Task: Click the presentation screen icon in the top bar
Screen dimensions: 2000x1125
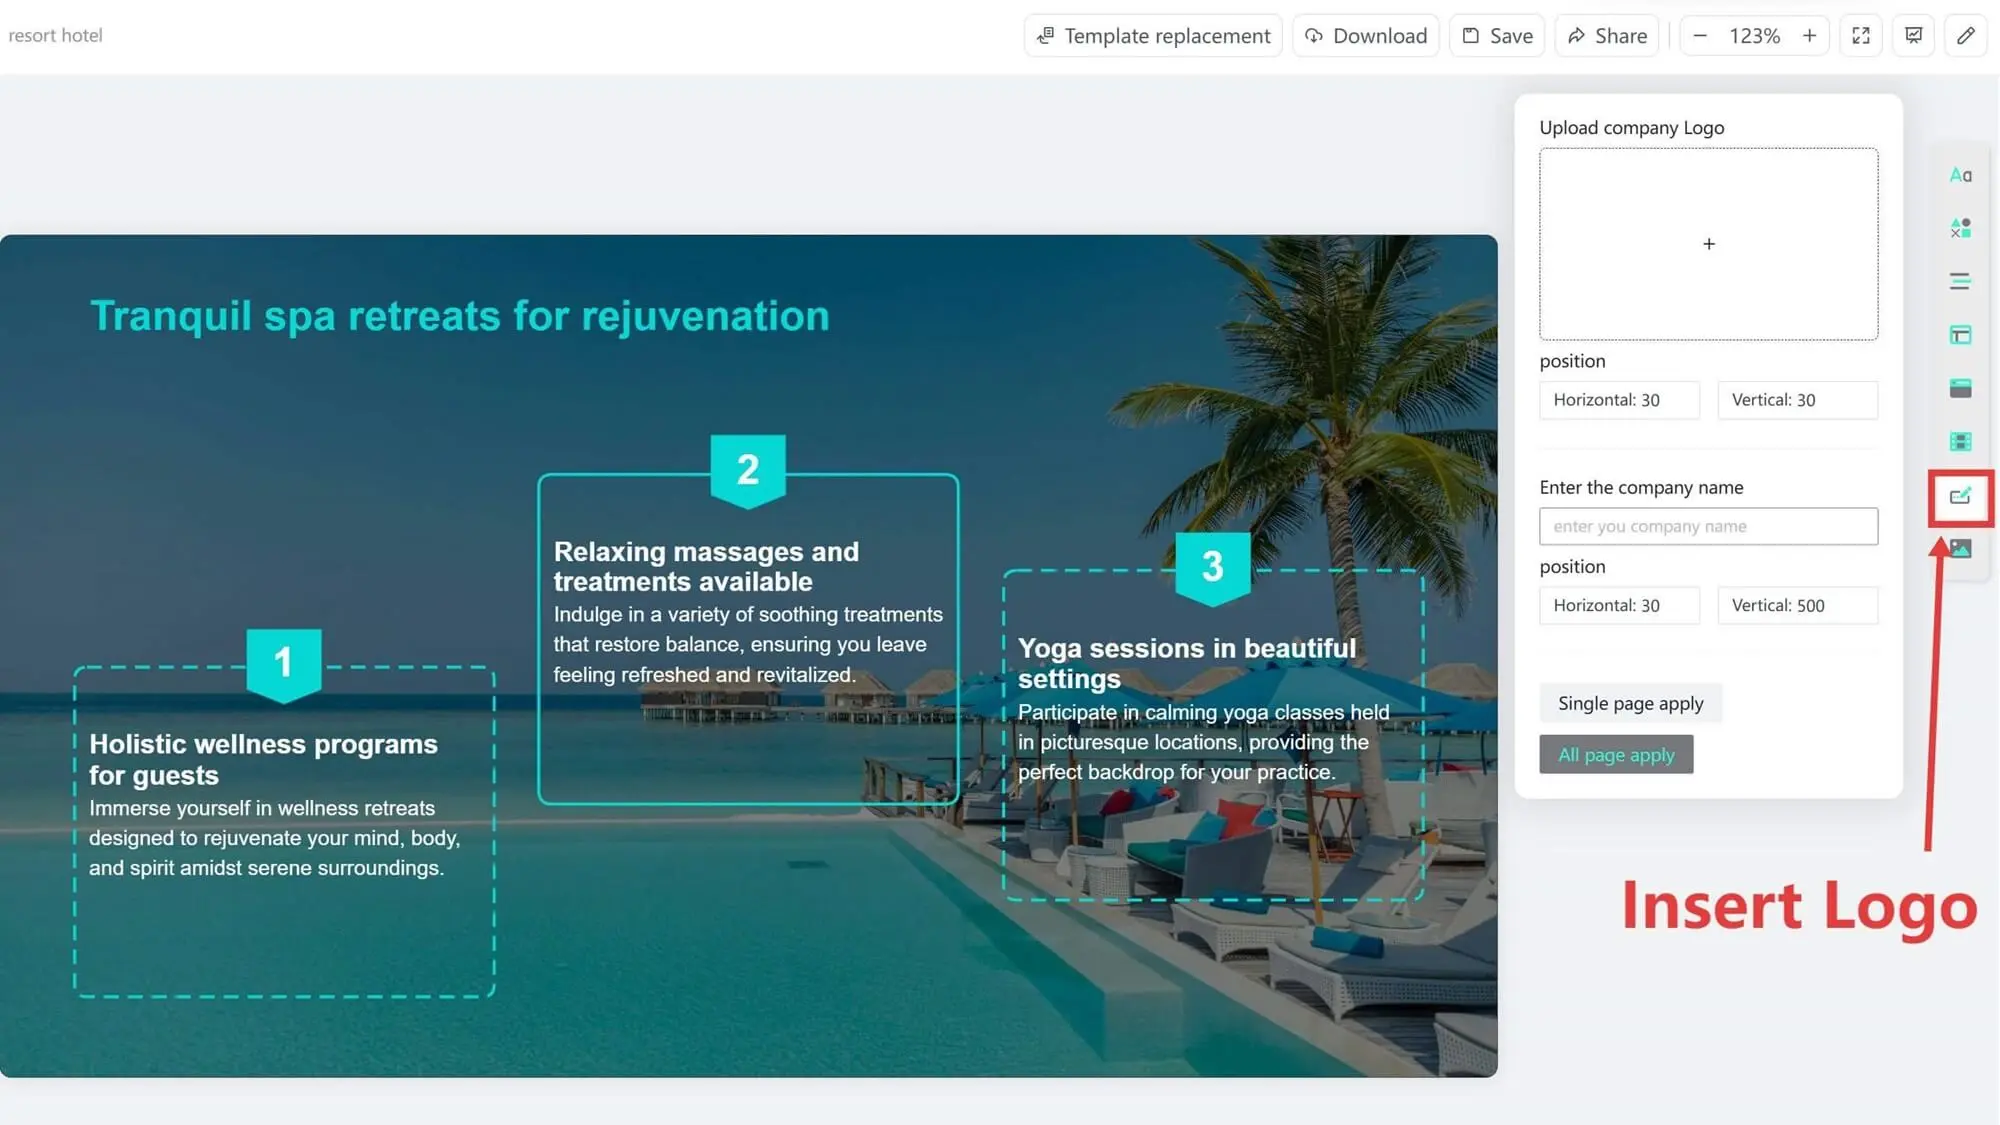Action: click(x=1913, y=36)
